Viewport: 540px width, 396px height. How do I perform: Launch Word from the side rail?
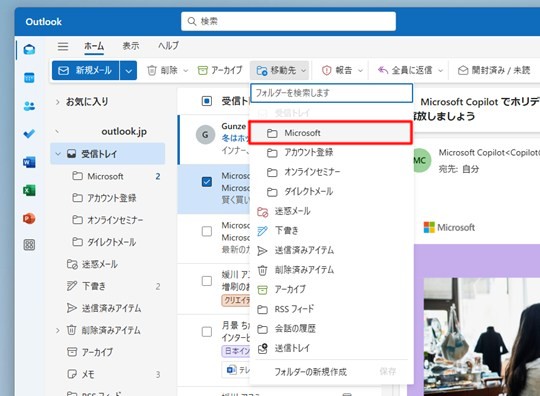[29, 162]
